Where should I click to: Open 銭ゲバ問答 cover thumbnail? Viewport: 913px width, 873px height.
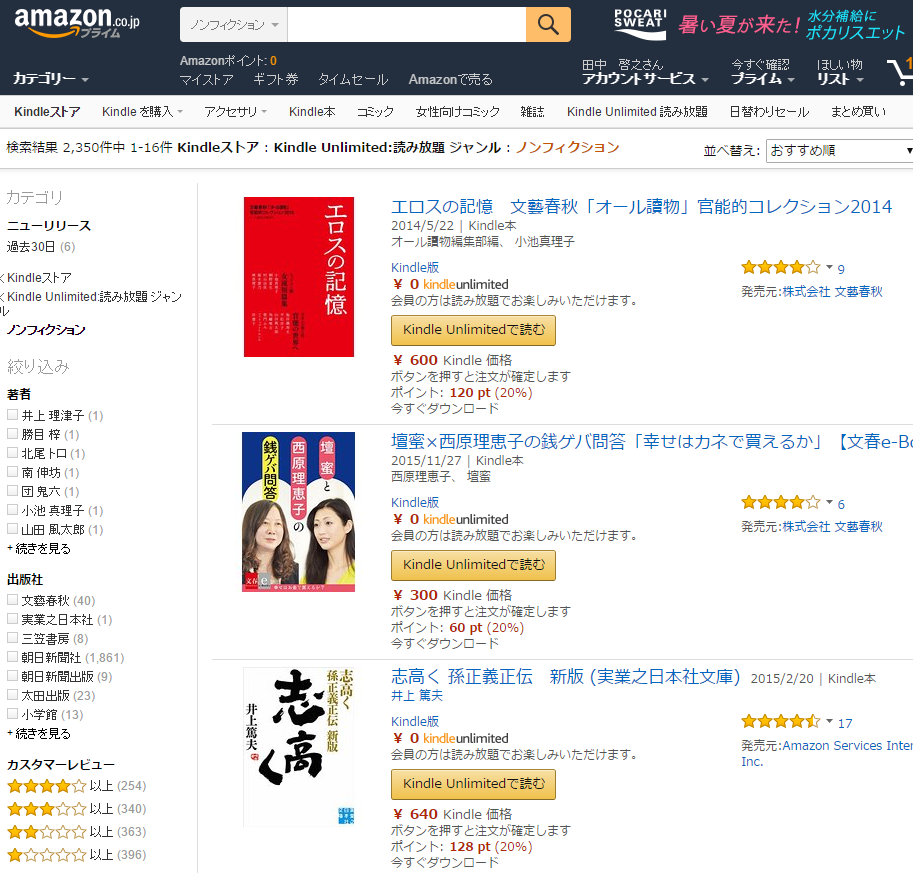pyautogui.click(x=298, y=512)
